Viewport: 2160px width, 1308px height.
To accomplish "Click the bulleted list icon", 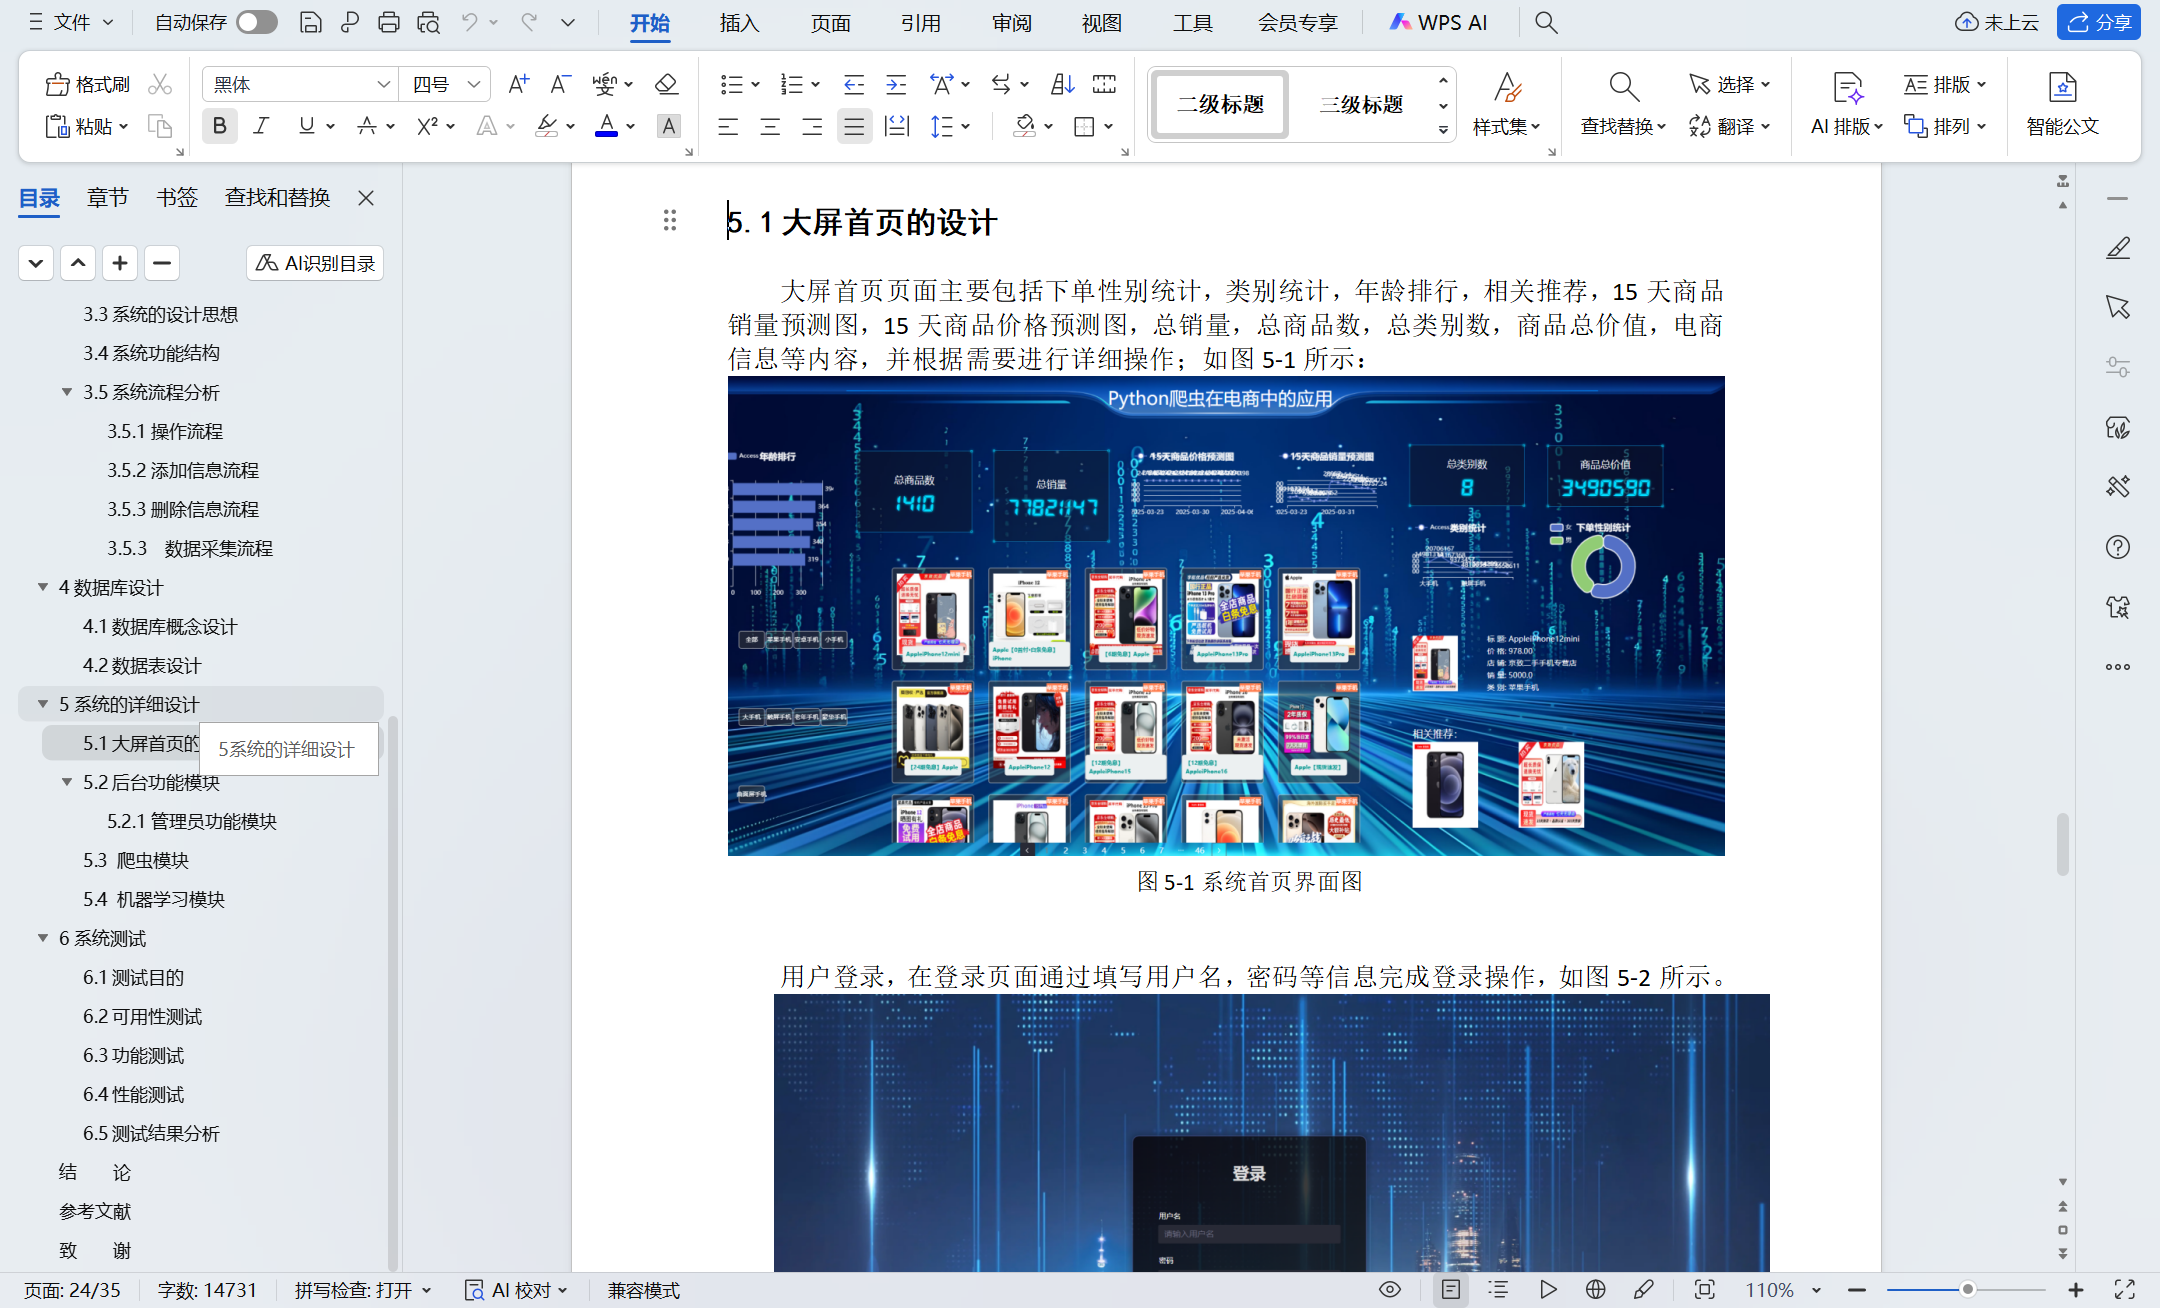I will pyautogui.click(x=732, y=84).
